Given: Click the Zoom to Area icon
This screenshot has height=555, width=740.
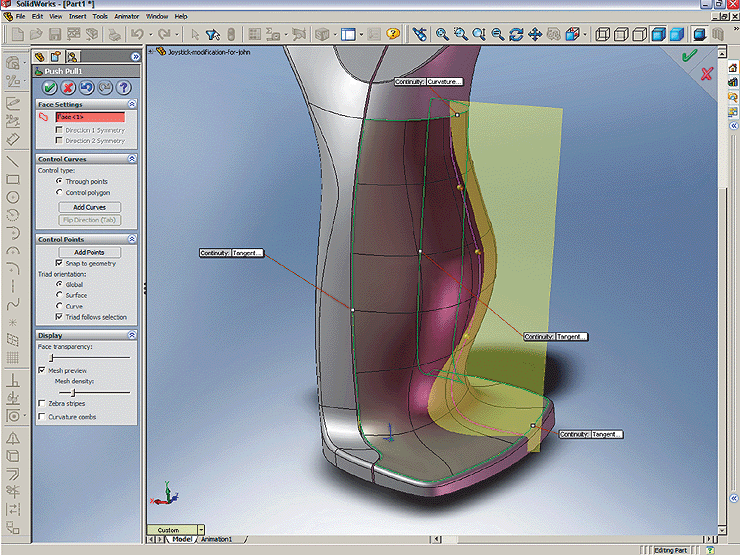Looking at the screenshot, I should 460,34.
